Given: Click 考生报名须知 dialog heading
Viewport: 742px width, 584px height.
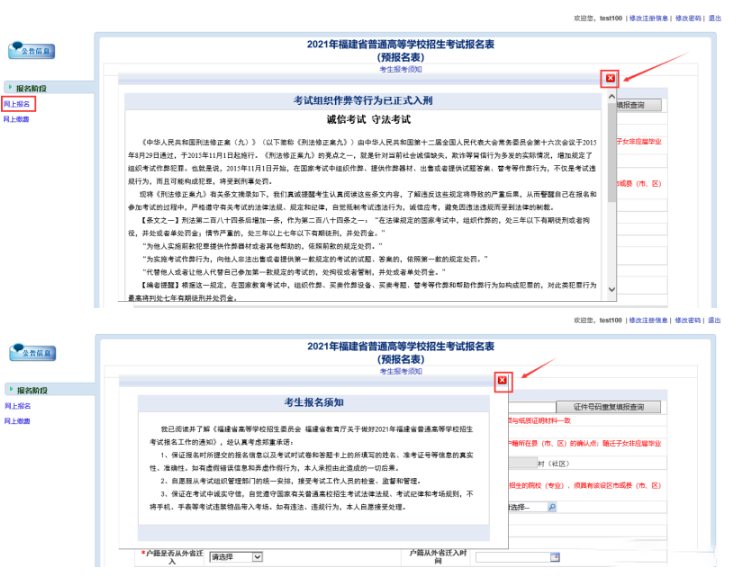Looking at the screenshot, I should (314, 402).
